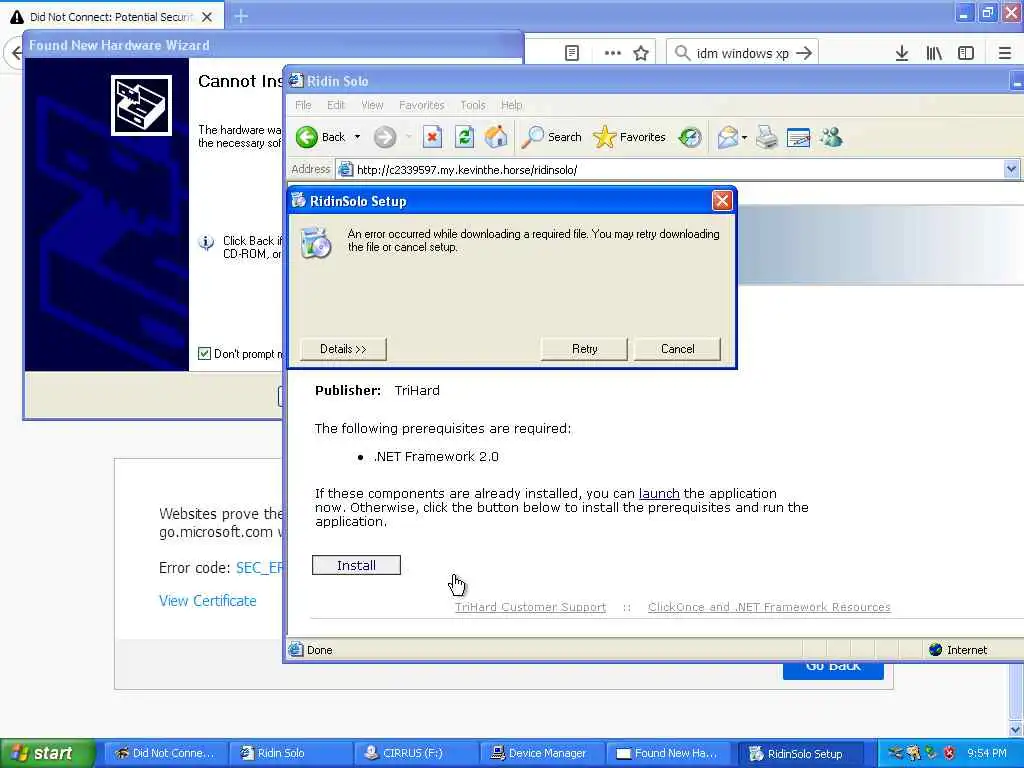This screenshot has height=768, width=1024.
Task: Click the Back button in Ridin Solo browser
Action: pos(321,137)
